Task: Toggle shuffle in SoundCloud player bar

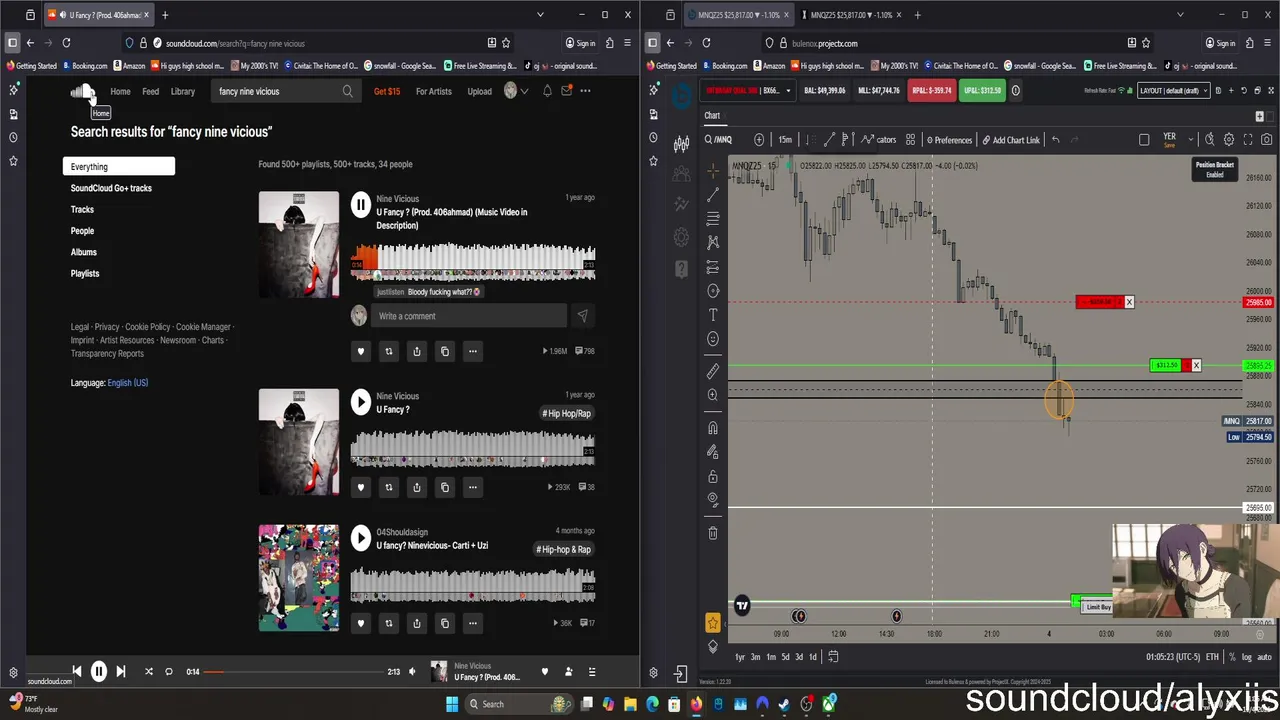Action: pyautogui.click(x=149, y=672)
